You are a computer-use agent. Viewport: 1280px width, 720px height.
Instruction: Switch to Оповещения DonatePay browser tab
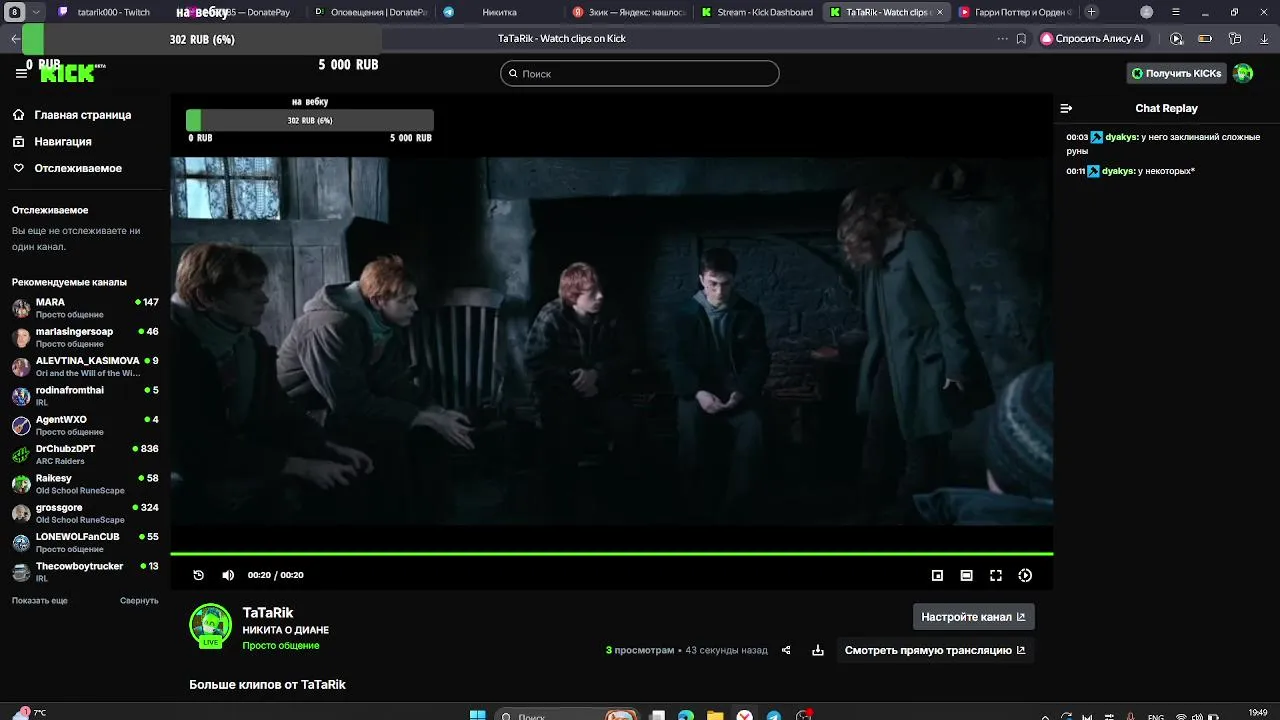(371, 12)
